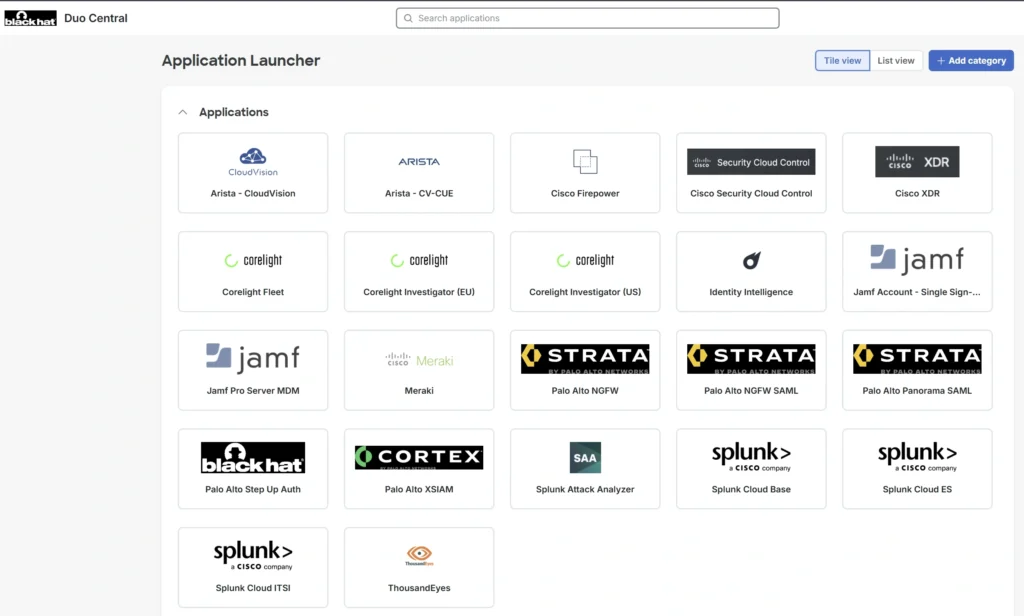This screenshot has width=1024, height=616.
Task: Click the ThousandEyes label text
Action: [419, 588]
